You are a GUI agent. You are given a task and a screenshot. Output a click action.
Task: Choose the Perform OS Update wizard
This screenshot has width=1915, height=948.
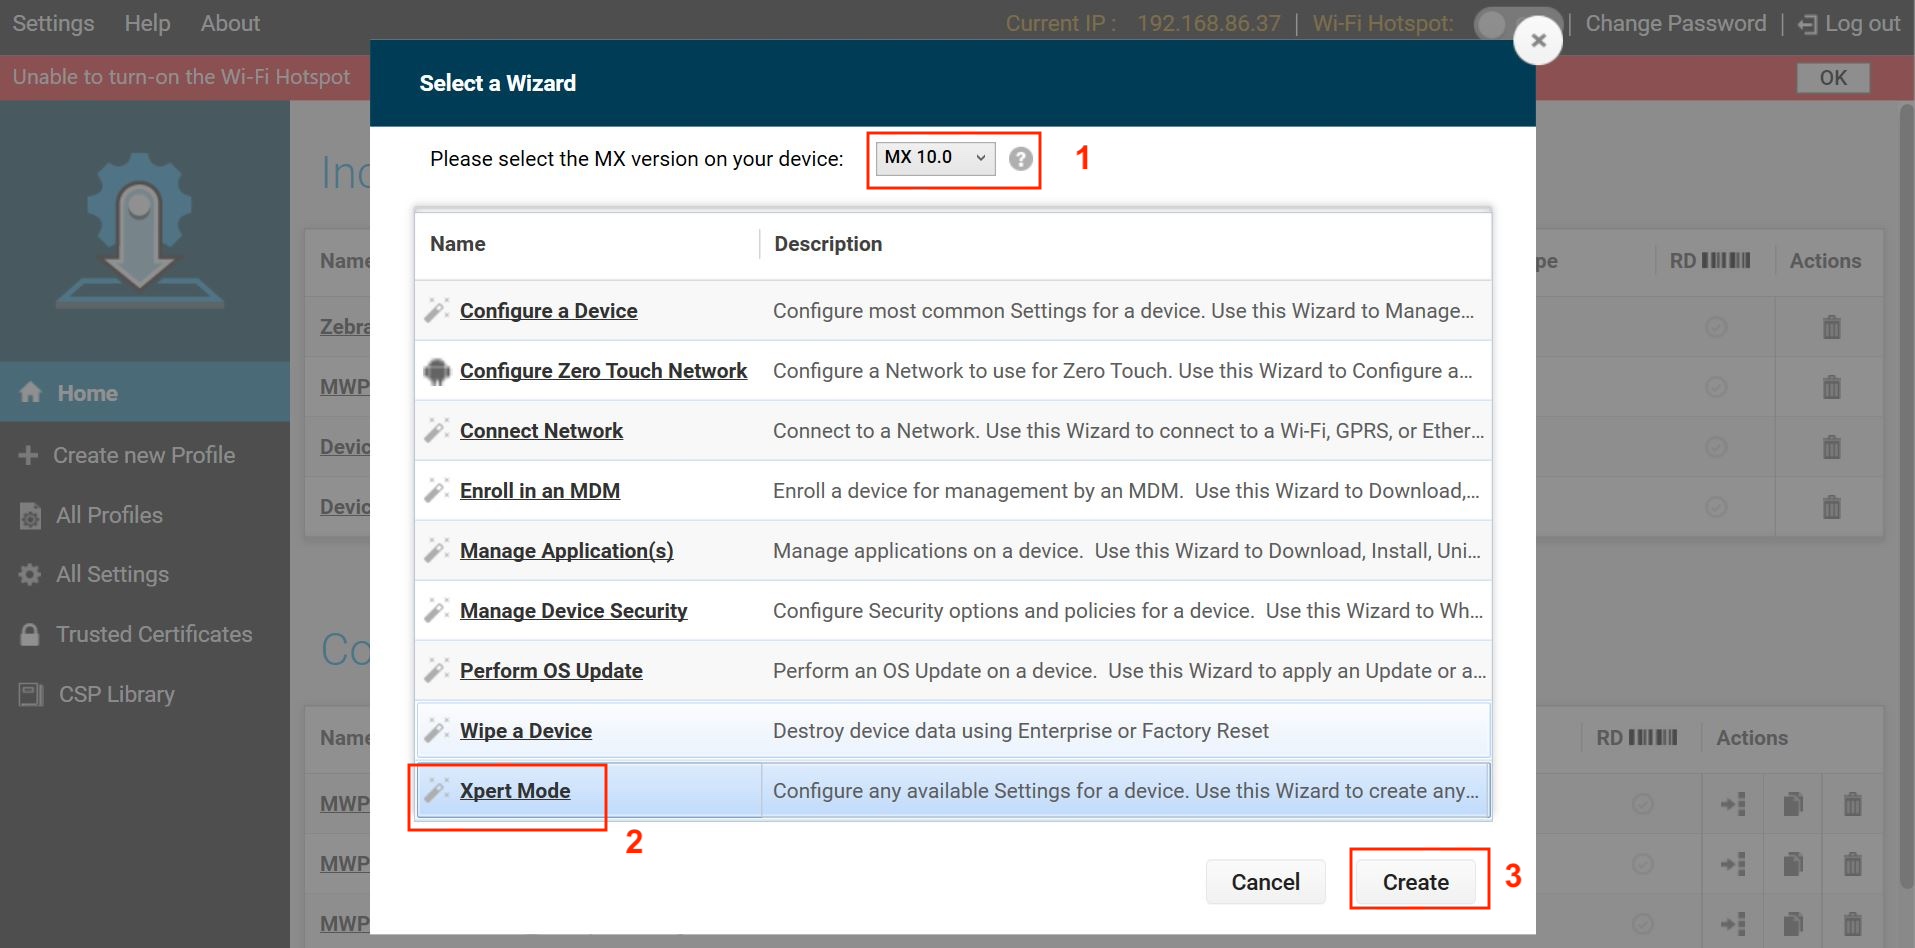(551, 671)
